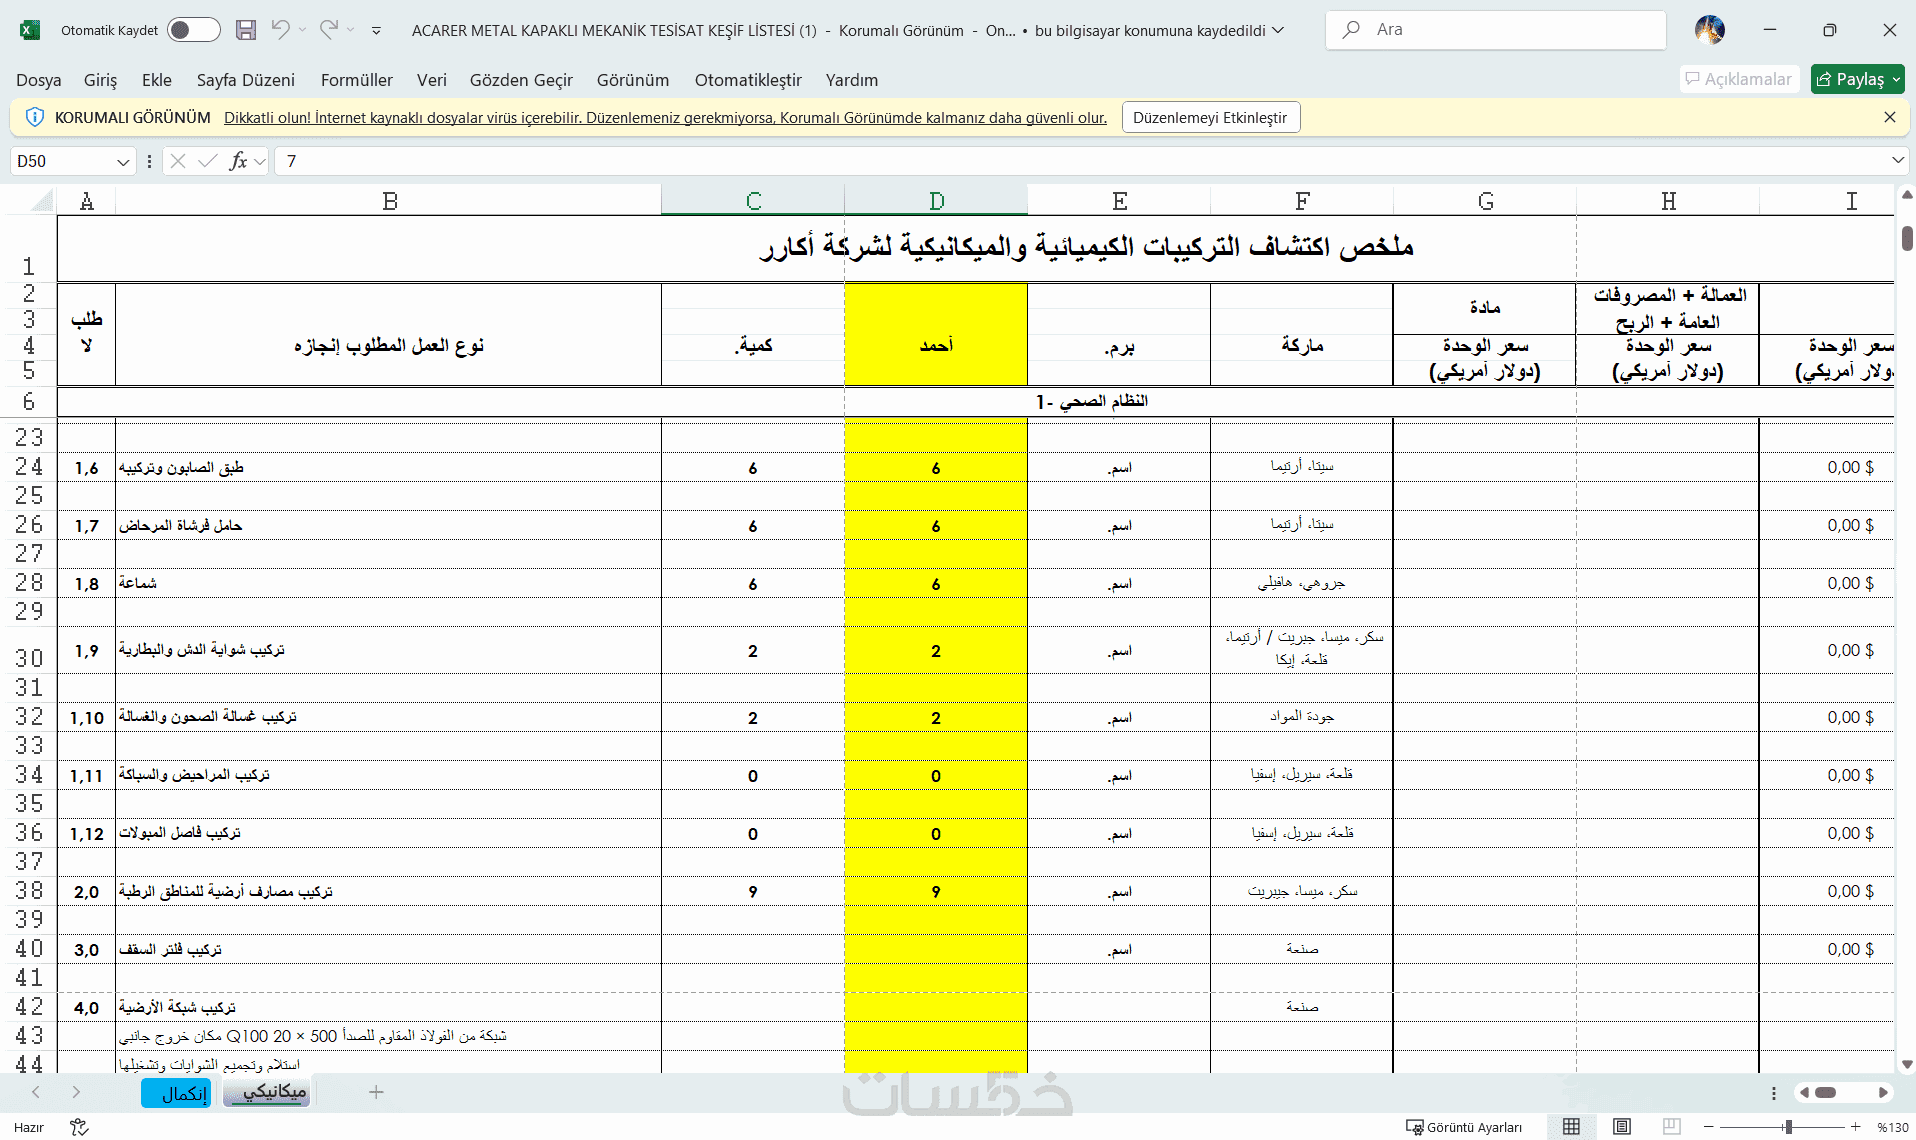Open the Yardım tab
The width and height of the screenshot is (1916, 1140).
coord(852,80)
